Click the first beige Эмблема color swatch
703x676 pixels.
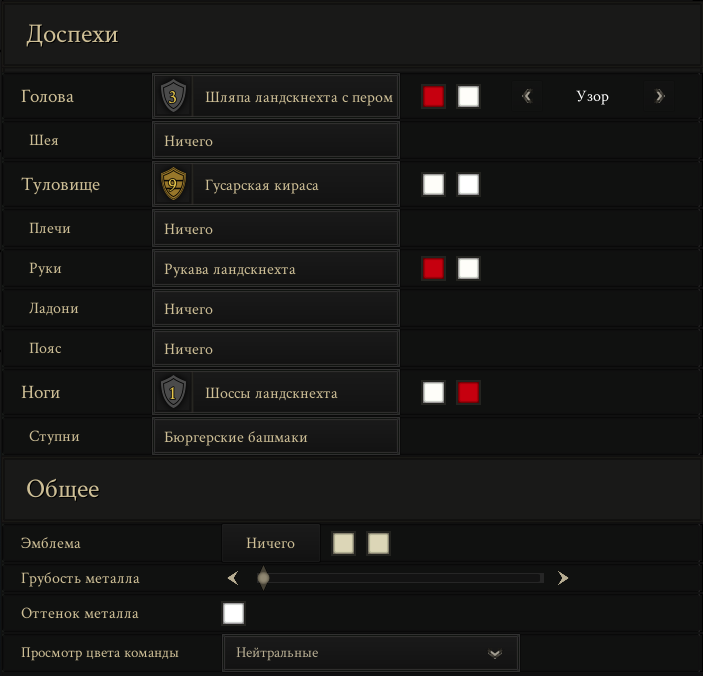343,543
